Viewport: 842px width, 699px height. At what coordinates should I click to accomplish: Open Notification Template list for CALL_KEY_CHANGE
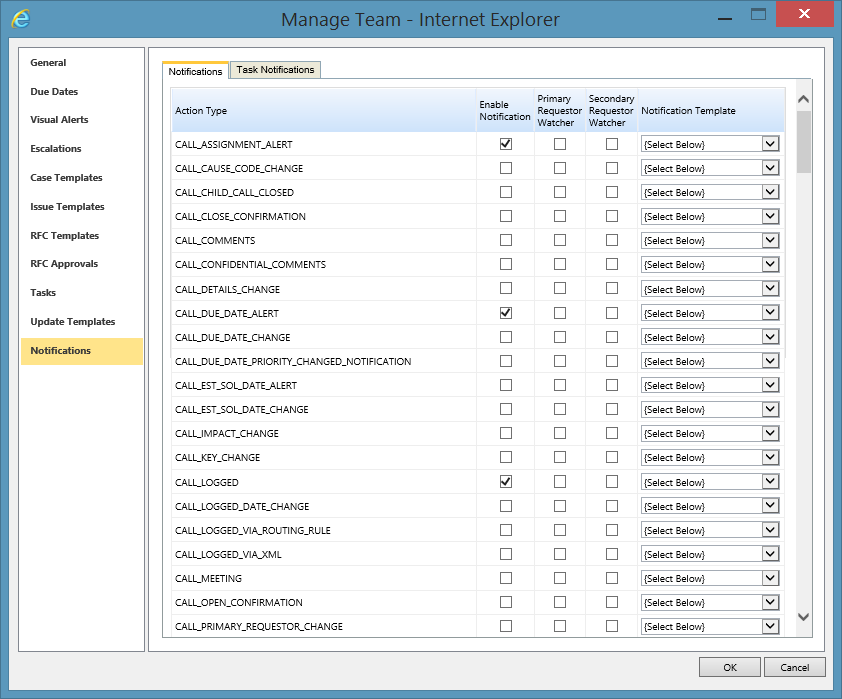770,458
